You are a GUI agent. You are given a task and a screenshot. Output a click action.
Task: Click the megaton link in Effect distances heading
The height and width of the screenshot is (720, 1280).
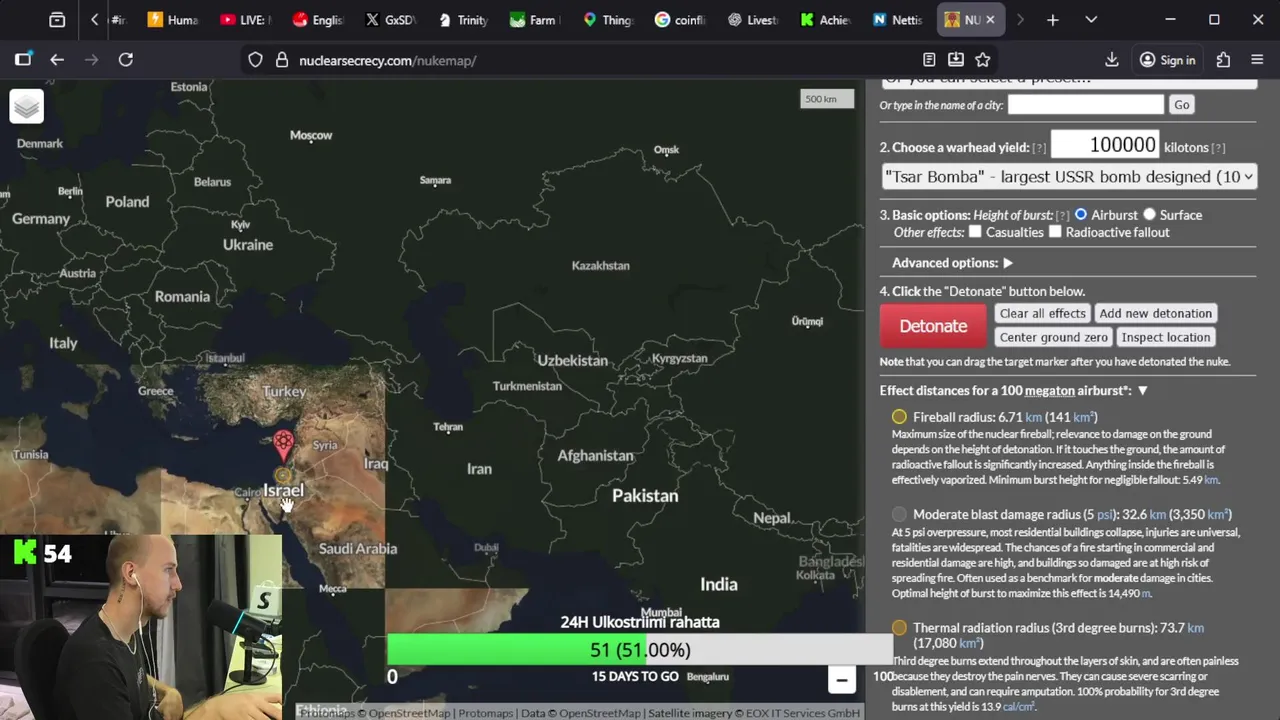pos(1049,391)
